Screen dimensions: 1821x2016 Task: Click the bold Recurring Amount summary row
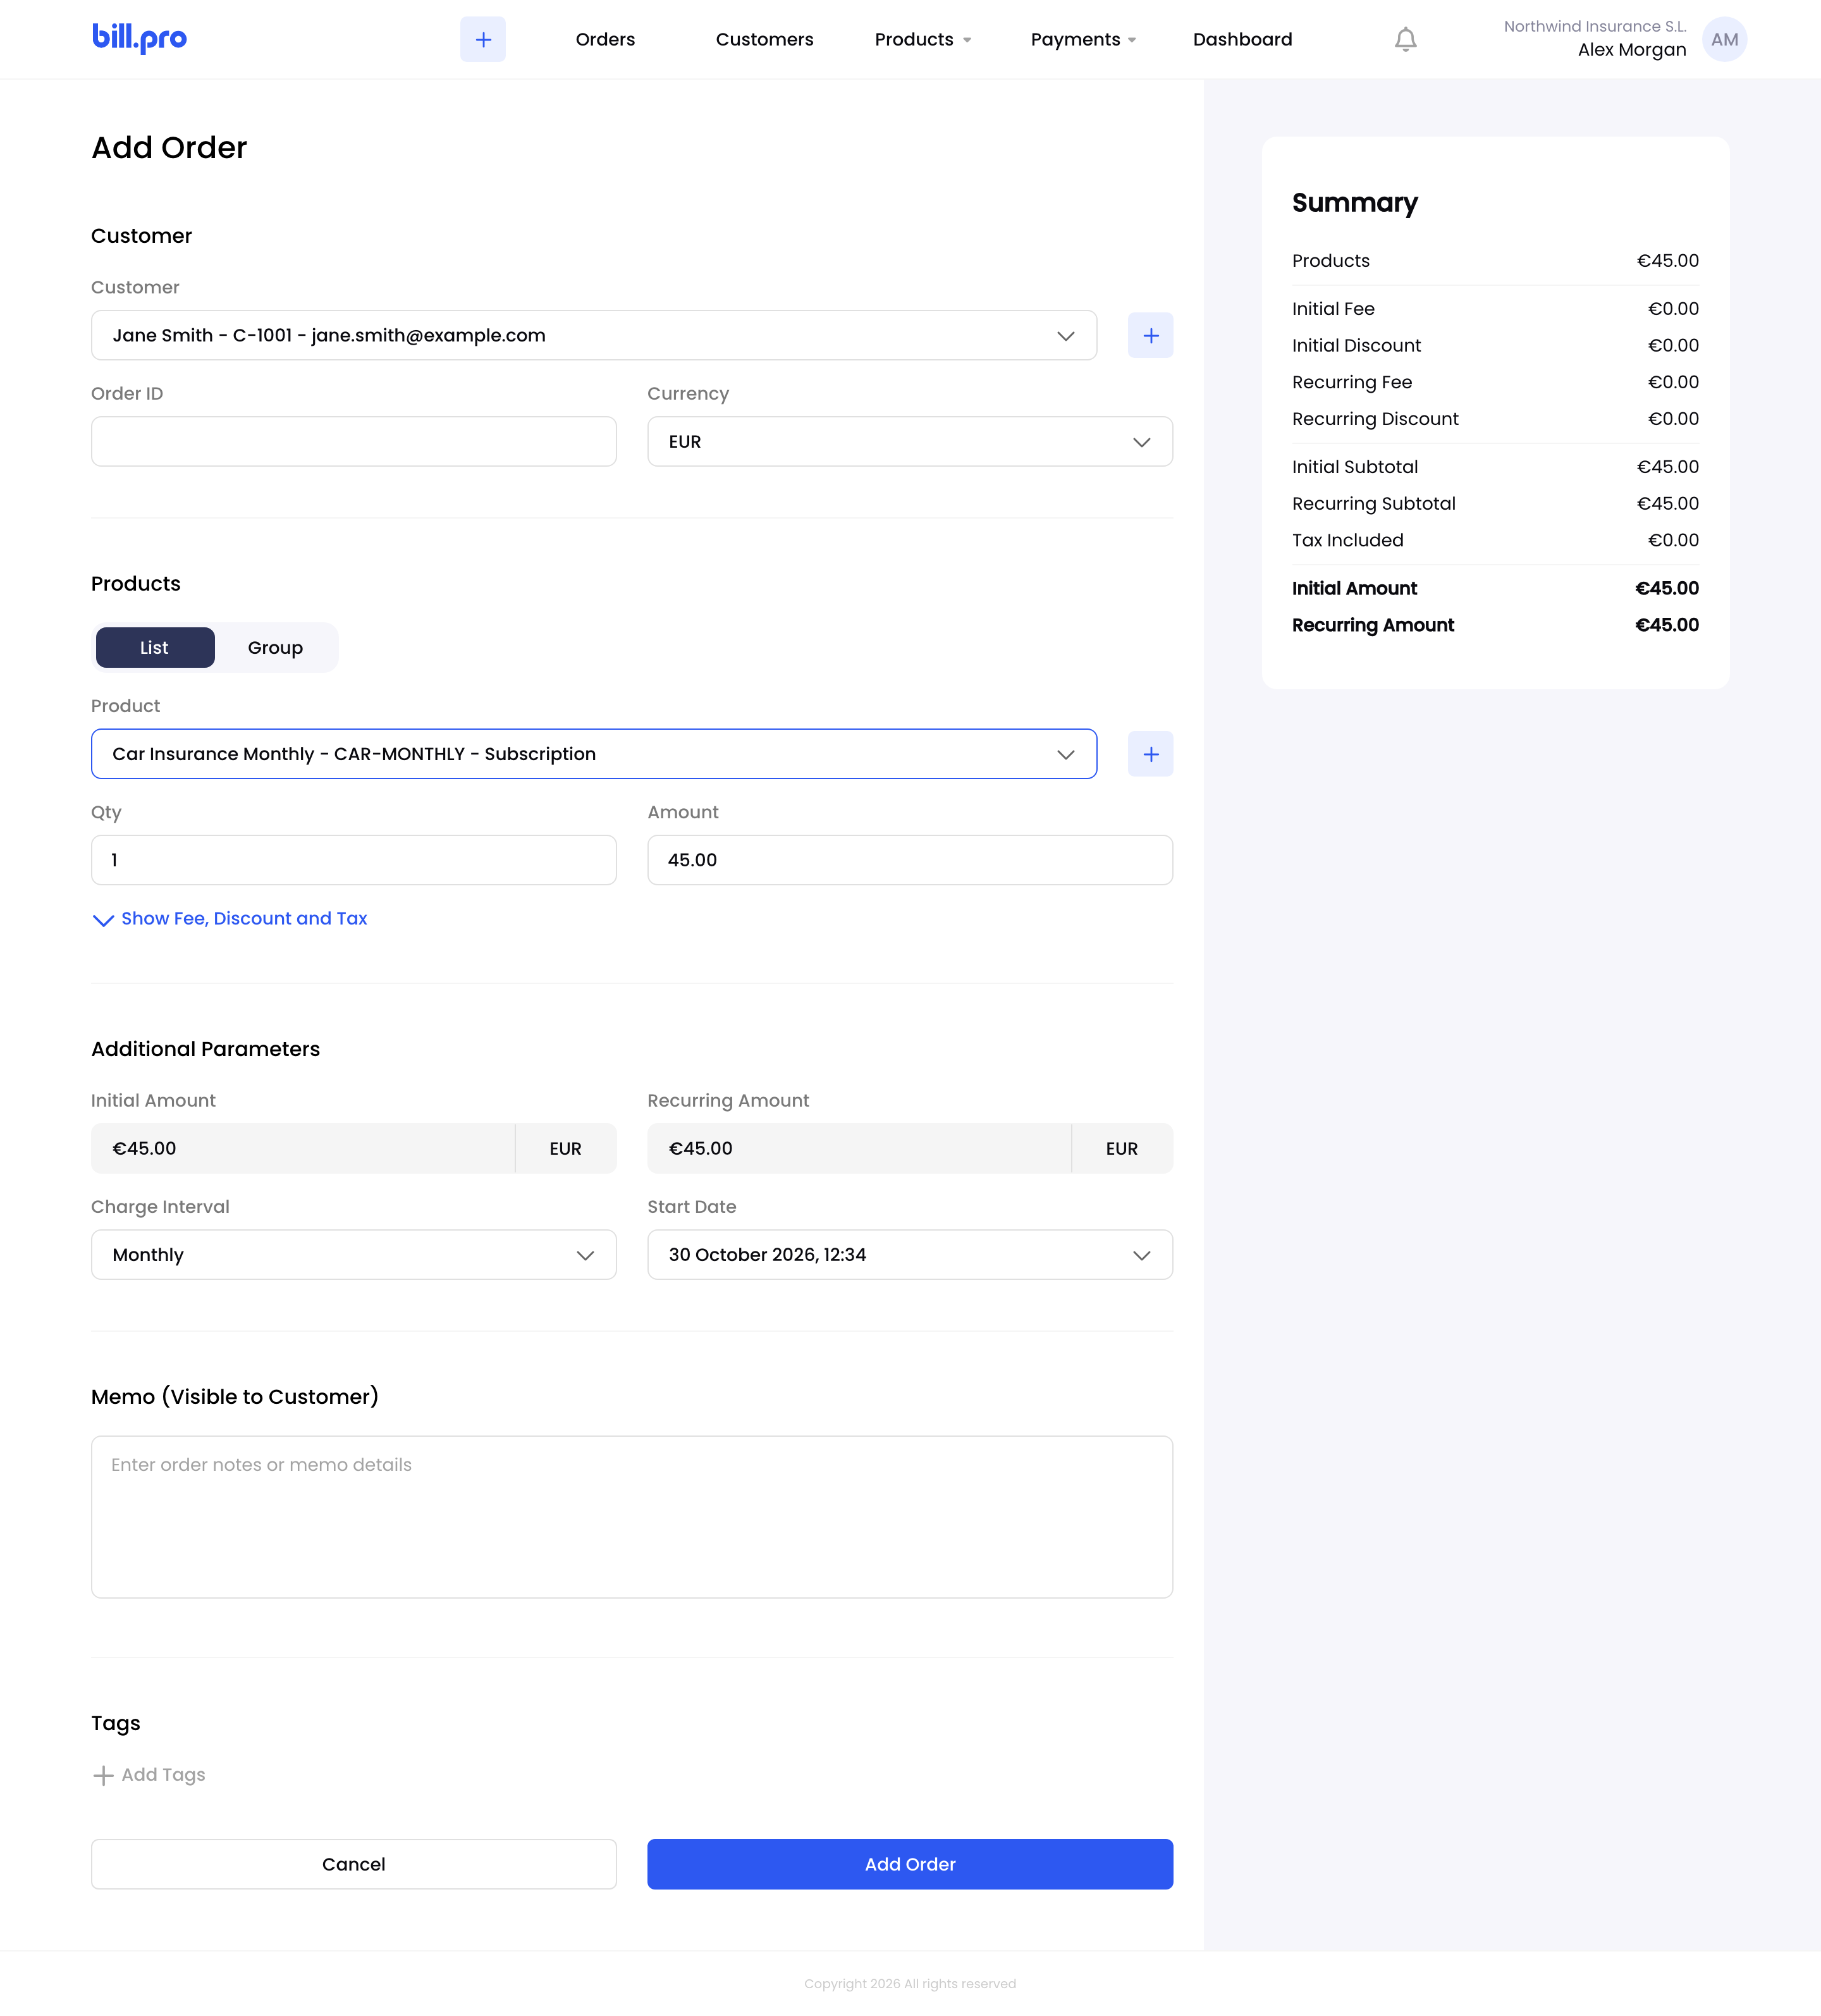point(1495,625)
